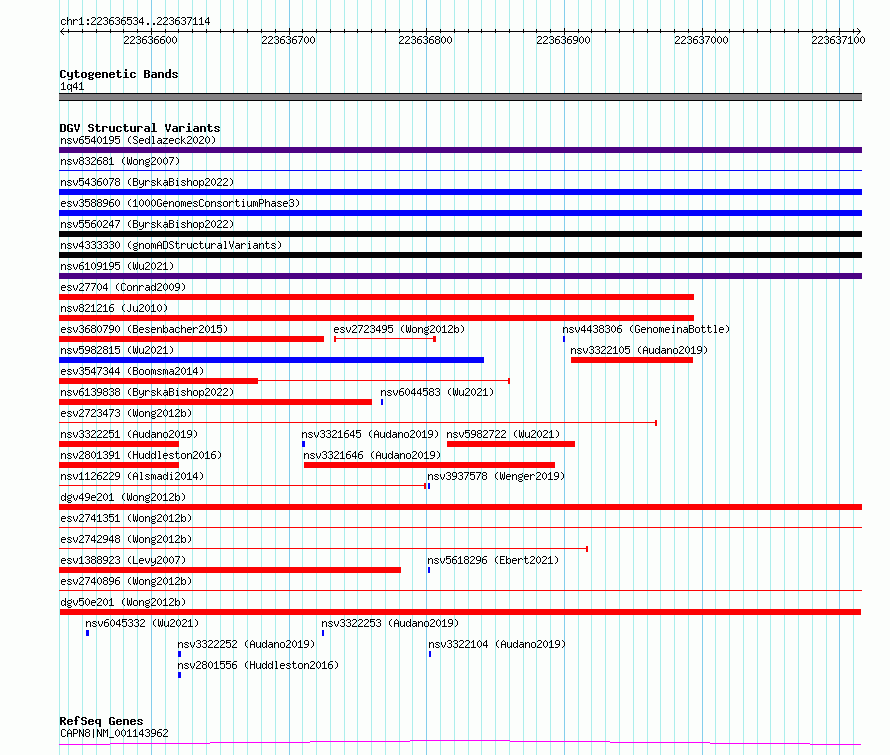
Task: Click nsv5982722 (Wu2021) label
Action: 503,434
